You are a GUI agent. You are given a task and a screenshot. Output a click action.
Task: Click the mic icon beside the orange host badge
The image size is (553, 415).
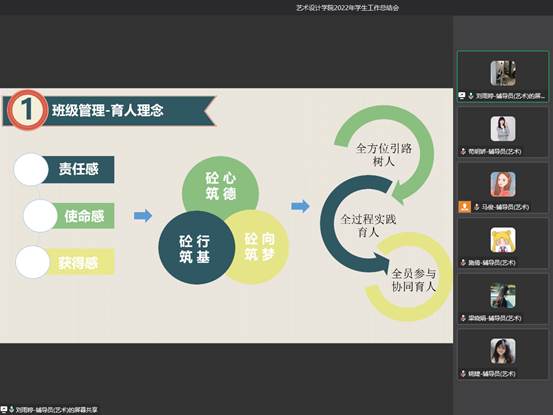[476, 207]
